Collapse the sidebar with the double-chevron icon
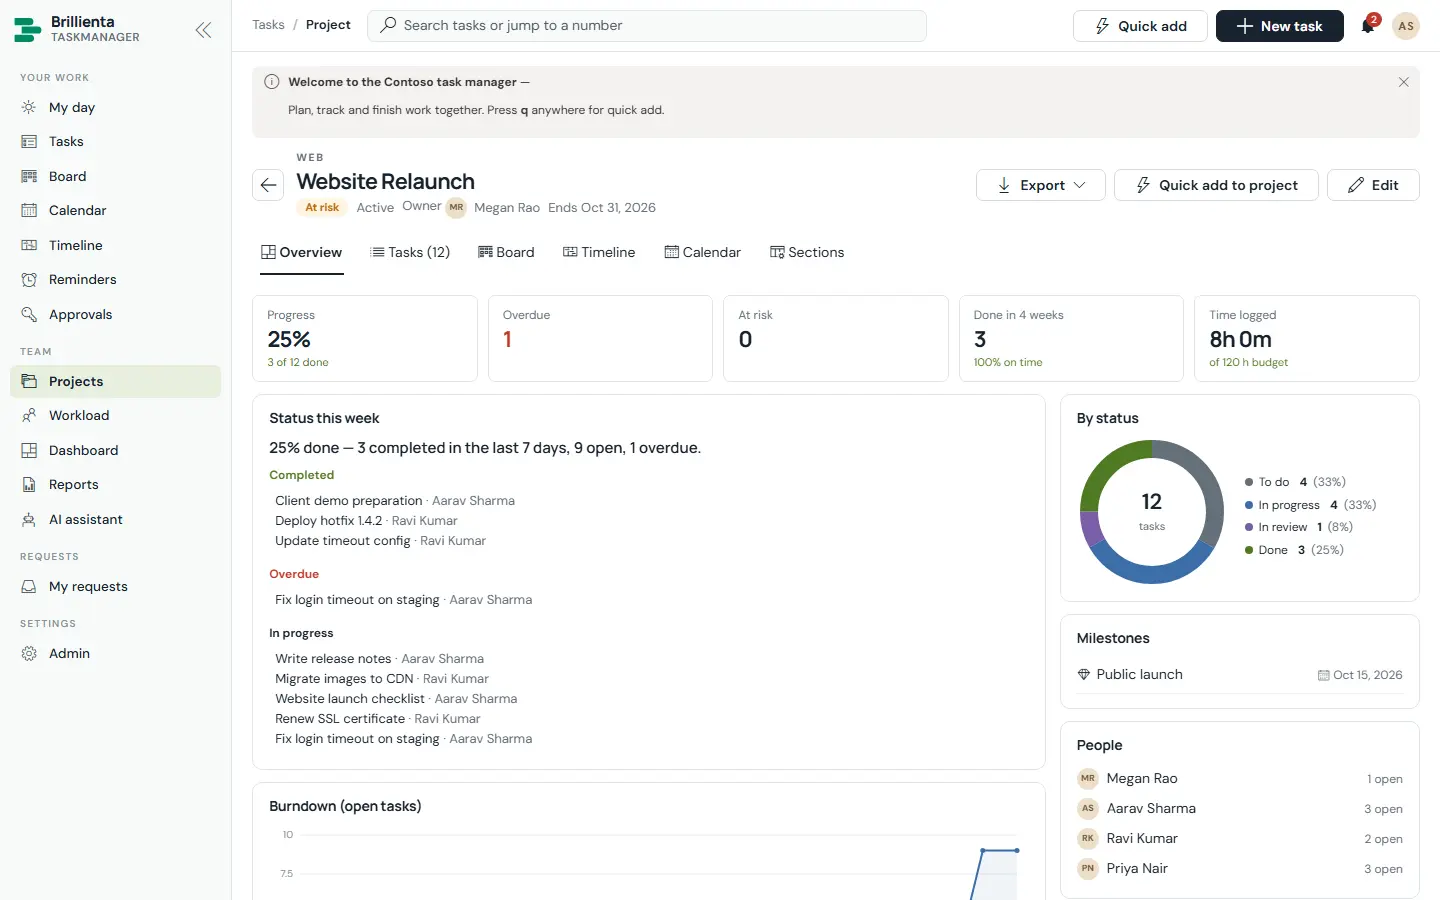Viewport: 1440px width, 900px height. pos(203,30)
